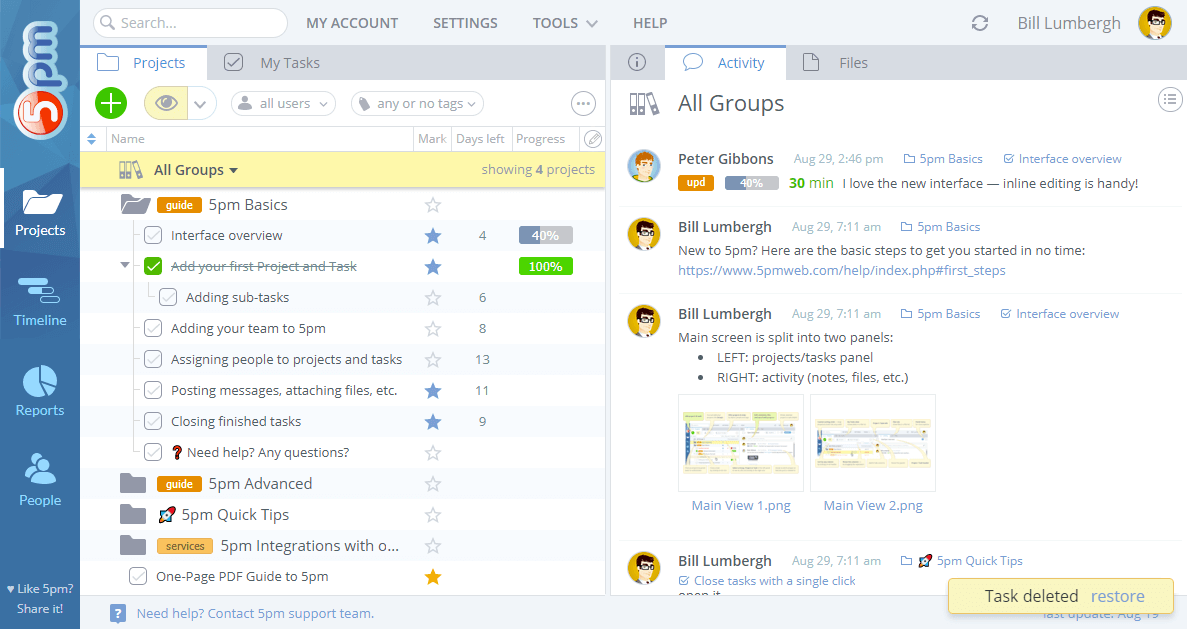The height and width of the screenshot is (629, 1187).
Task: Open more options via the ellipsis icon
Action: [x=583, y=103]
